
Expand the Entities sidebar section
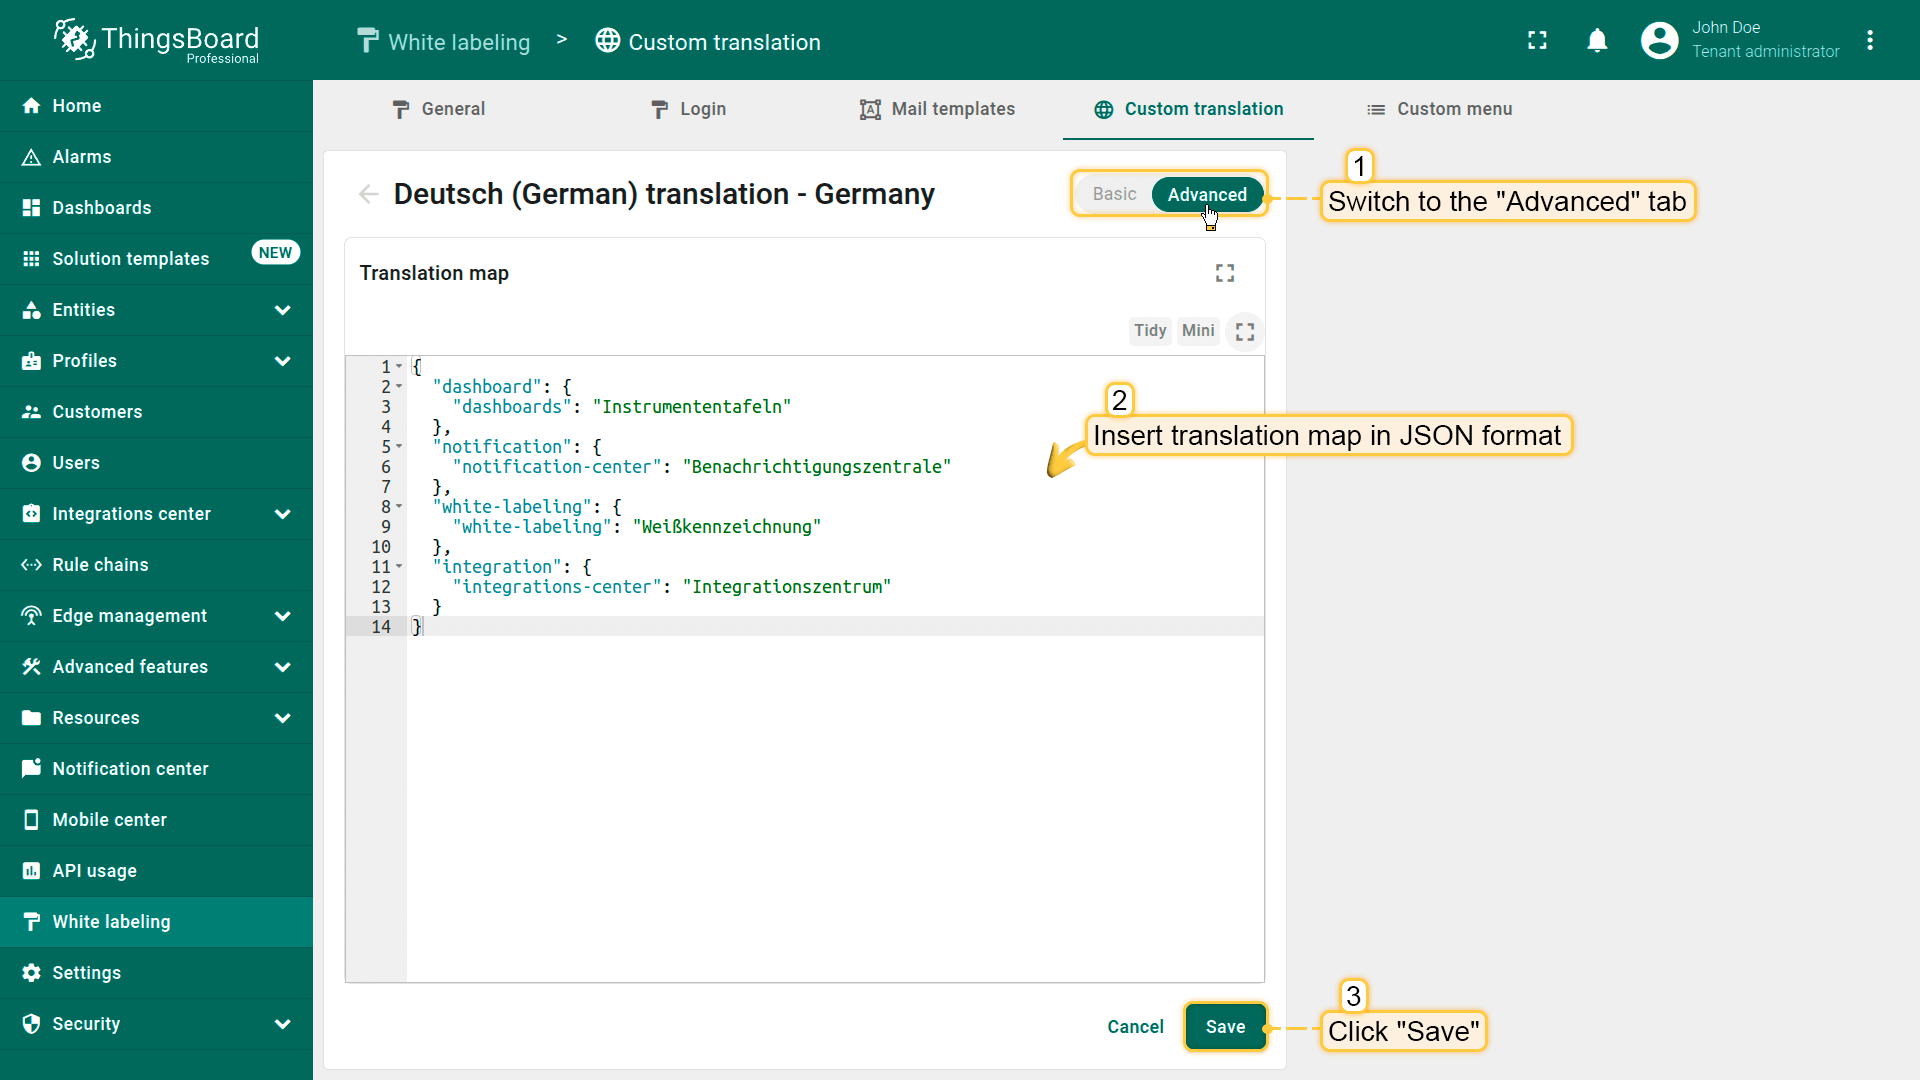283,310
